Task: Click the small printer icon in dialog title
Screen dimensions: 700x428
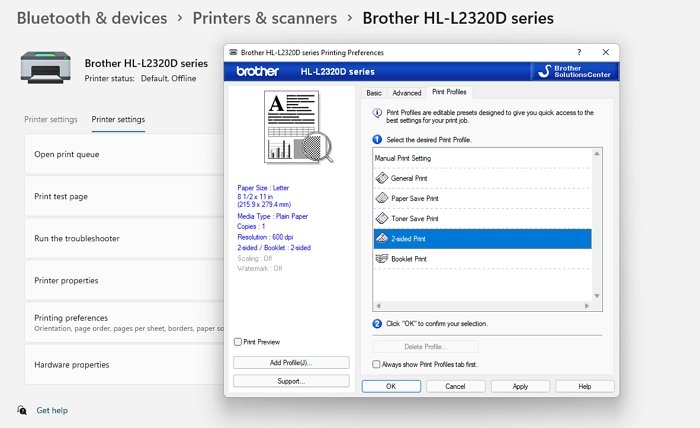Action: coord(233,52)
